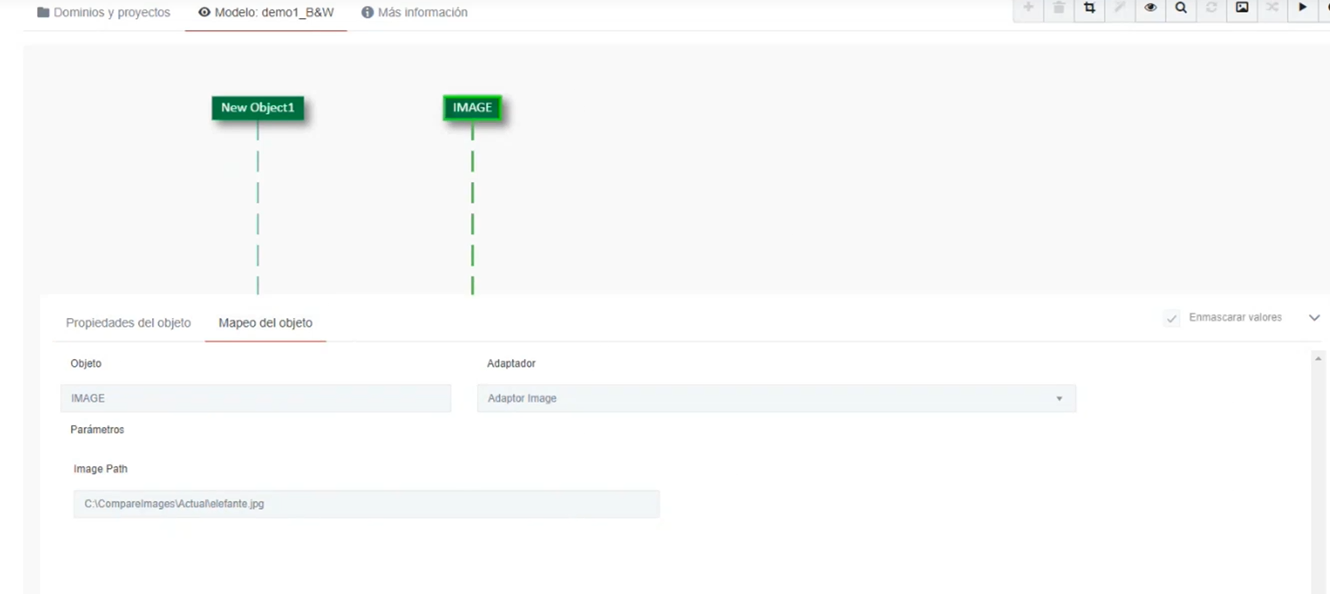Click the eye view icon in toolbar
The width and height of the screenshot is (1330, 594).
[1150, 8]
